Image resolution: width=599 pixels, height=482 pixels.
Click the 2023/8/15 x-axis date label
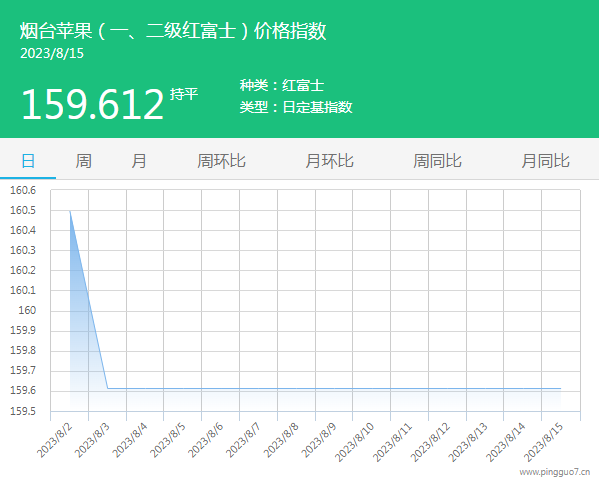click(544, 442)
